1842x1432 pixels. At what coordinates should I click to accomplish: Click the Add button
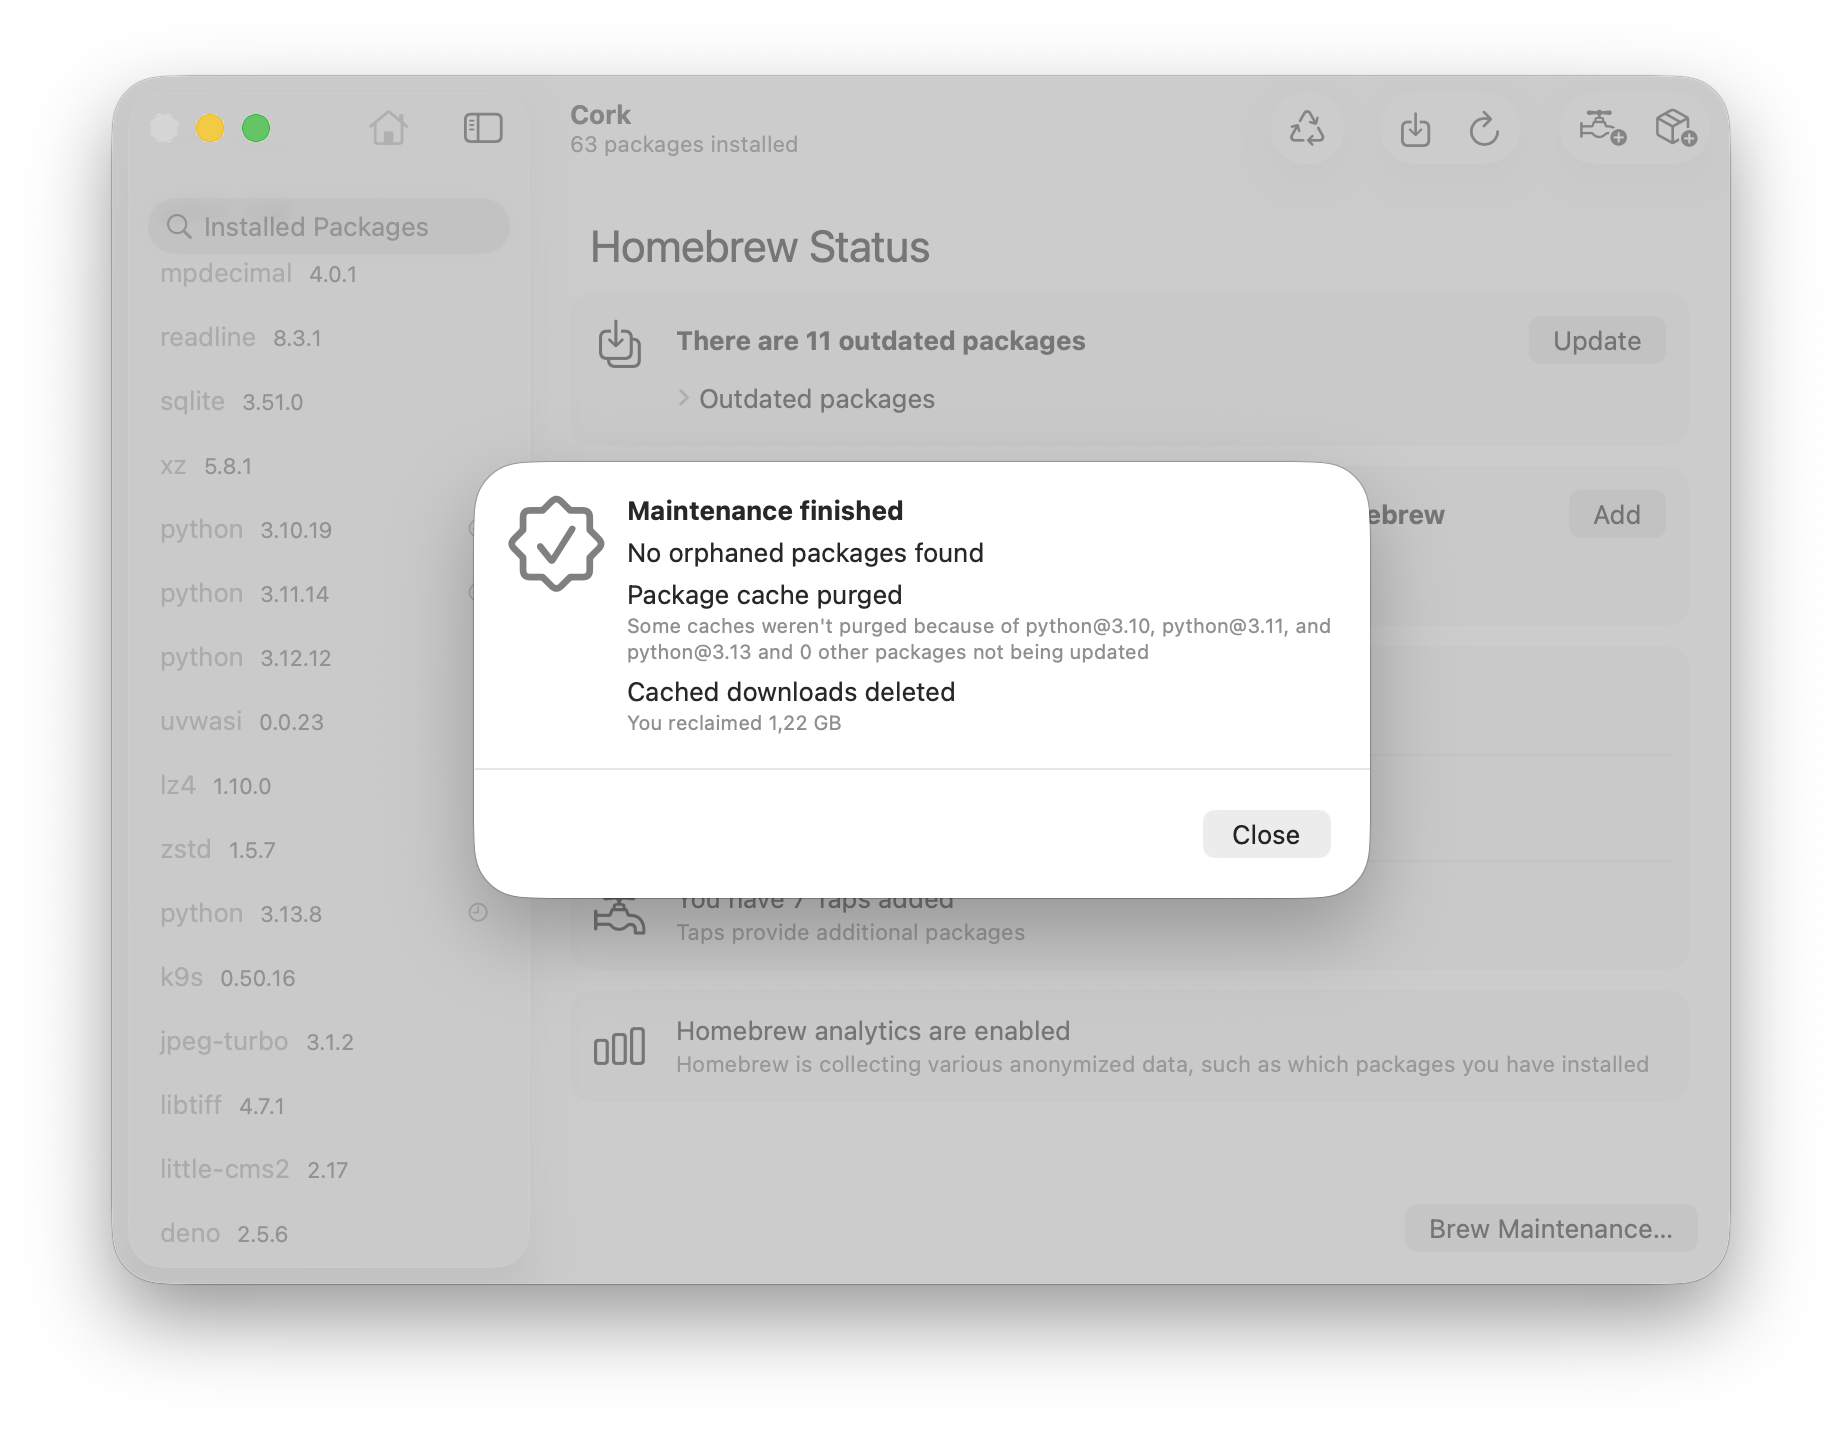point(1616,514)
